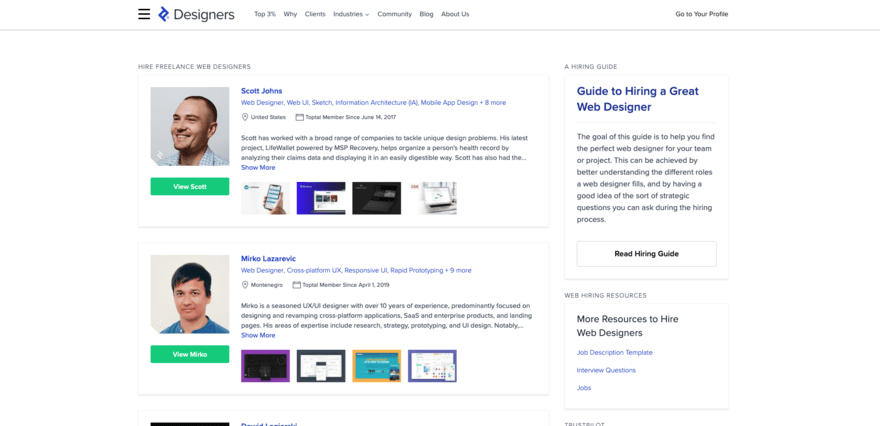
Task: Go to the Community menu item
Action: pyautogui.click(x=394, y=14)
